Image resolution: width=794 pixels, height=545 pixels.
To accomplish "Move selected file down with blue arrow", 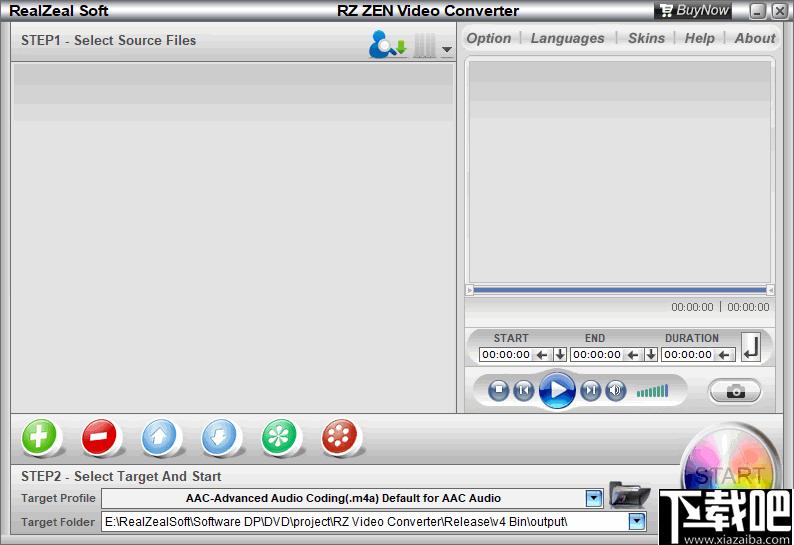I will coord(219,437).
